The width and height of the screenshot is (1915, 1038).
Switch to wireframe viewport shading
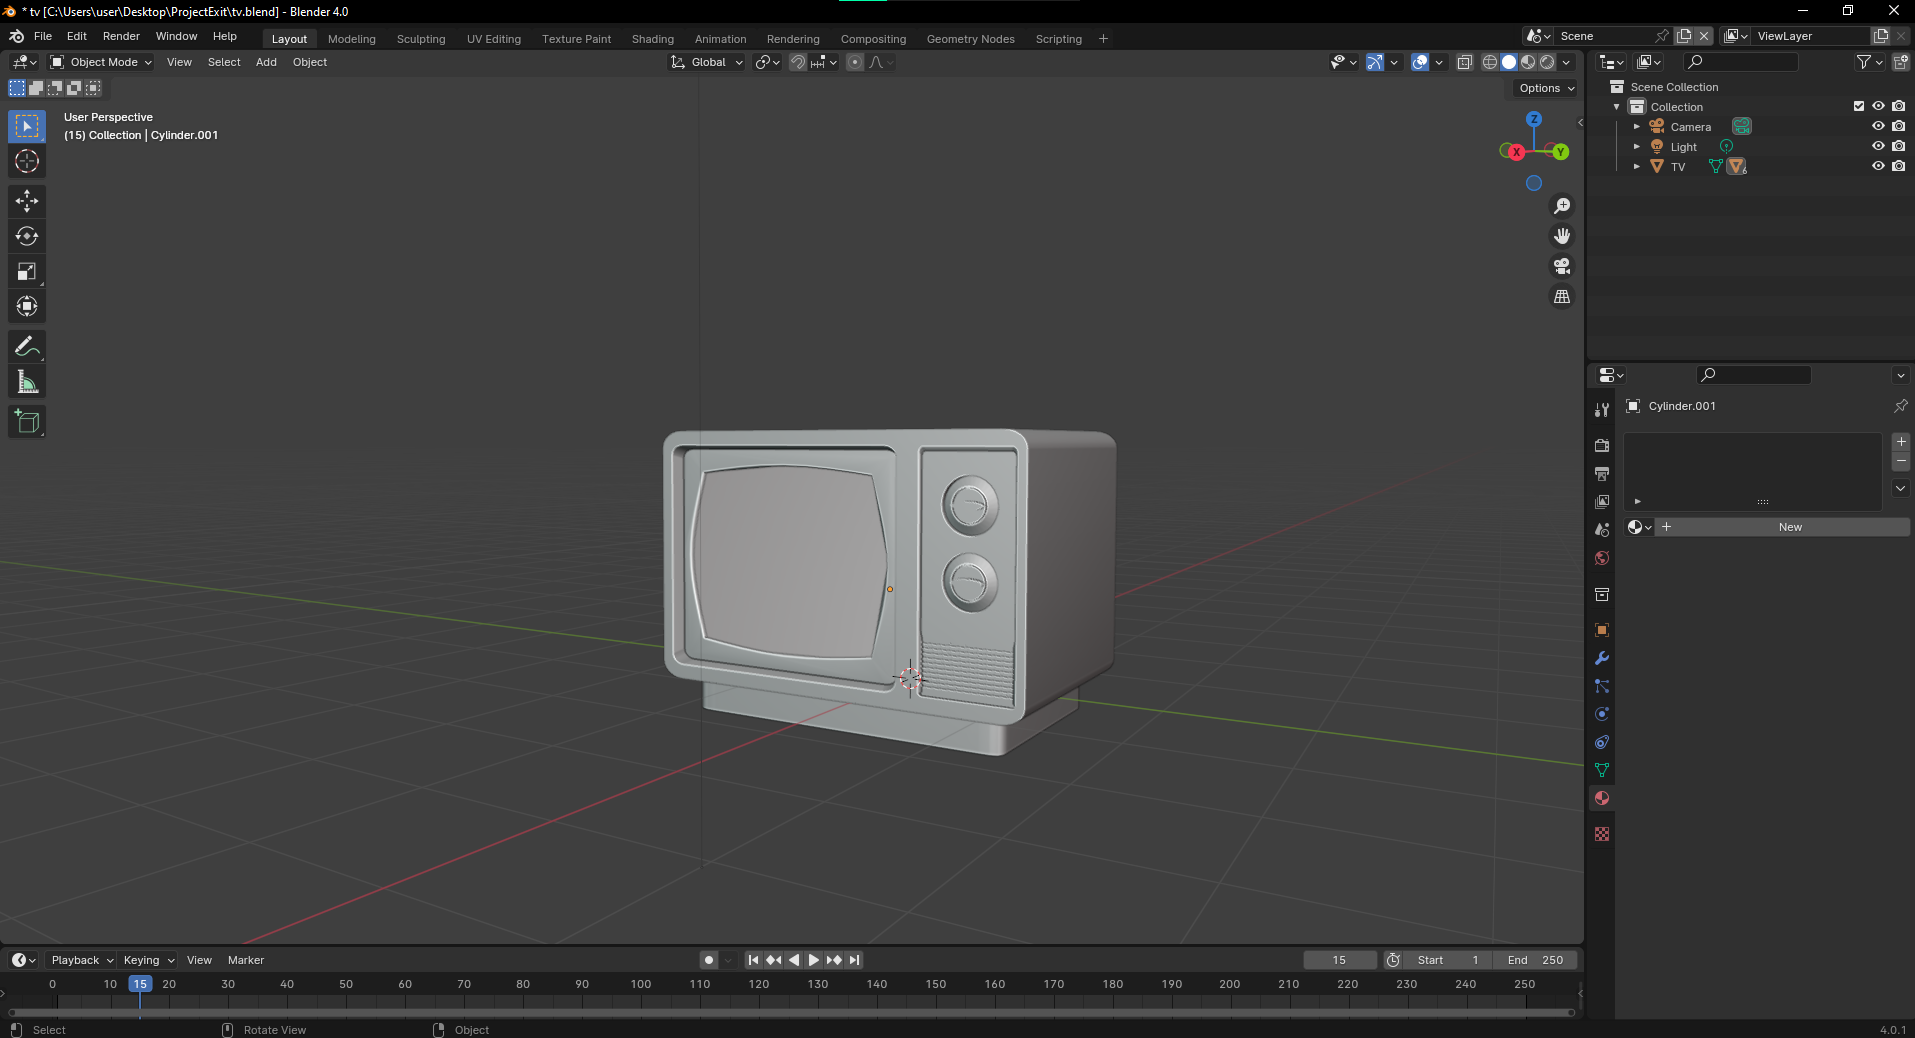pyautogui.click(x=1490, y=62)
